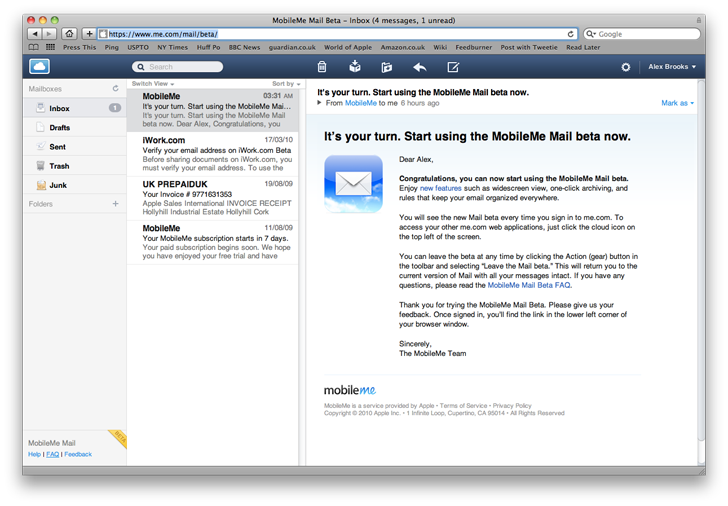The height and width of the screenshot is (506, 728).
Task: Click the browser address bar
Action: pos(338,34)
